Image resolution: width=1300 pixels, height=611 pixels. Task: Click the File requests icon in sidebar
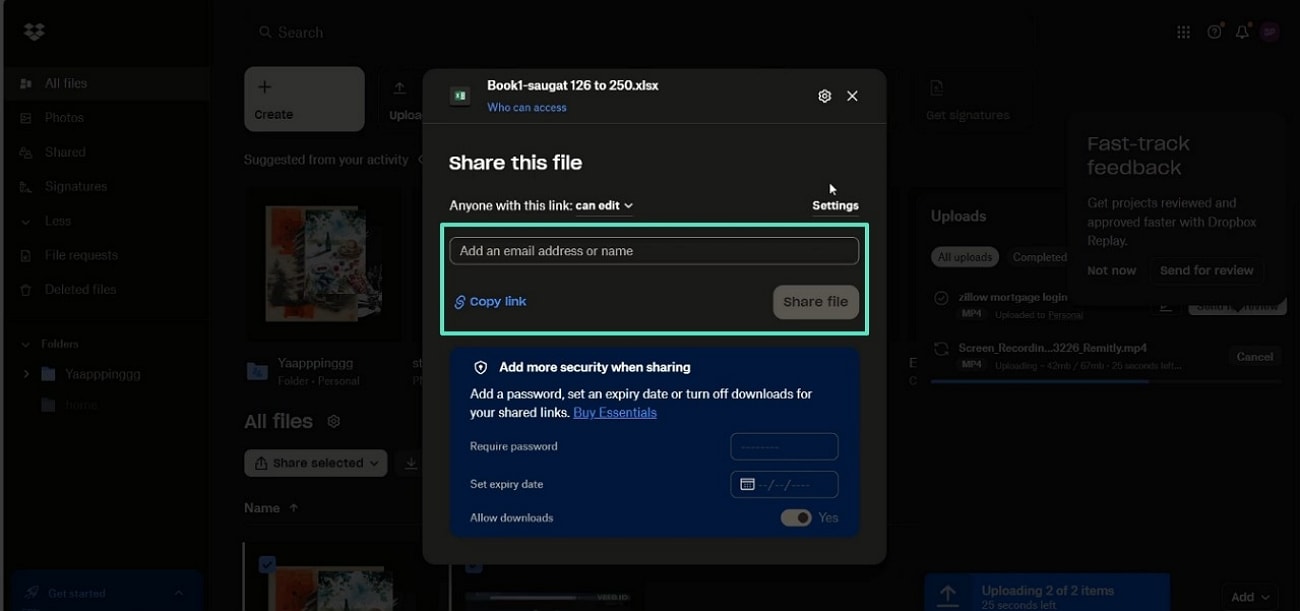click(26, 256)
